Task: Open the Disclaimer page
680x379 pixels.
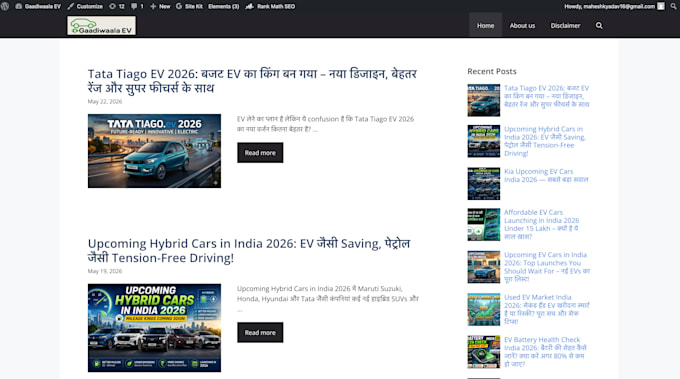Action: coord(565,26)
